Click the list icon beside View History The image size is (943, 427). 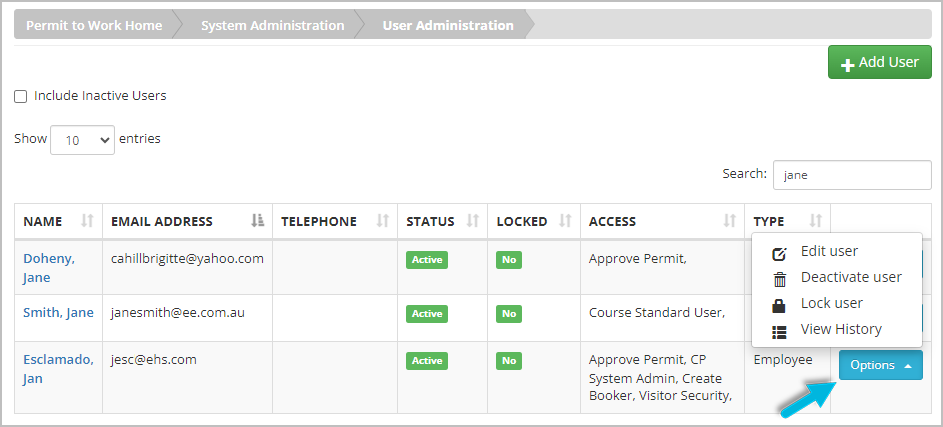click(x=780, y=330)
